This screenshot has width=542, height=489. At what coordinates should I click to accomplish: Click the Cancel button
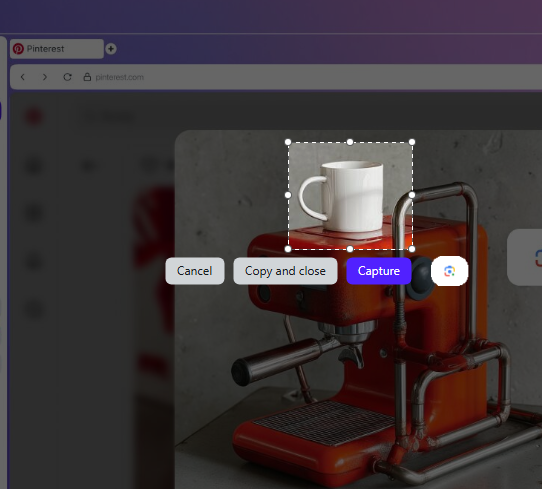click(x=195, y=271)
